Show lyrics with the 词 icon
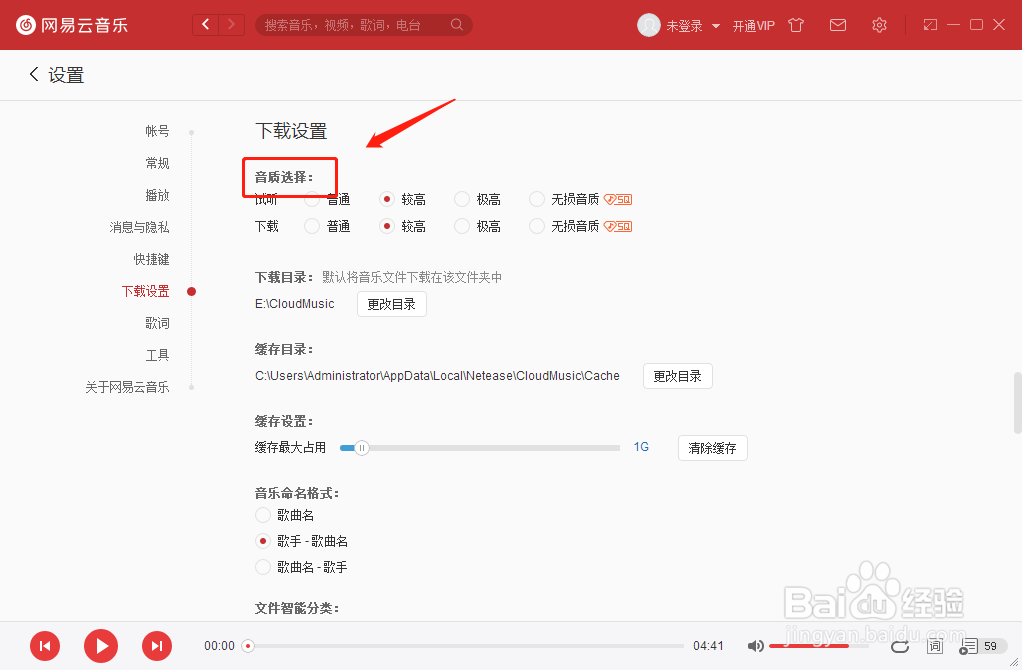The height and width of the screenshot is (670, 1022). click(x=935, y=646)
